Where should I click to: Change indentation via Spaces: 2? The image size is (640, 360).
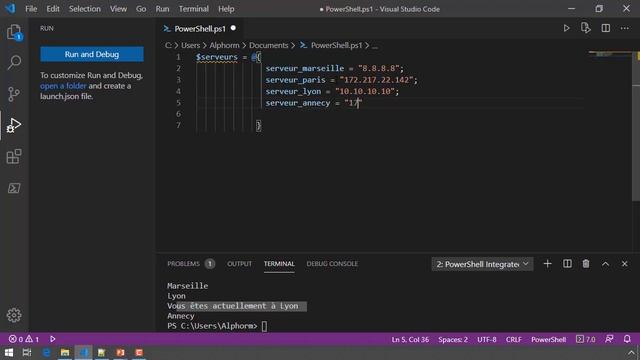(x=453, y=339)
